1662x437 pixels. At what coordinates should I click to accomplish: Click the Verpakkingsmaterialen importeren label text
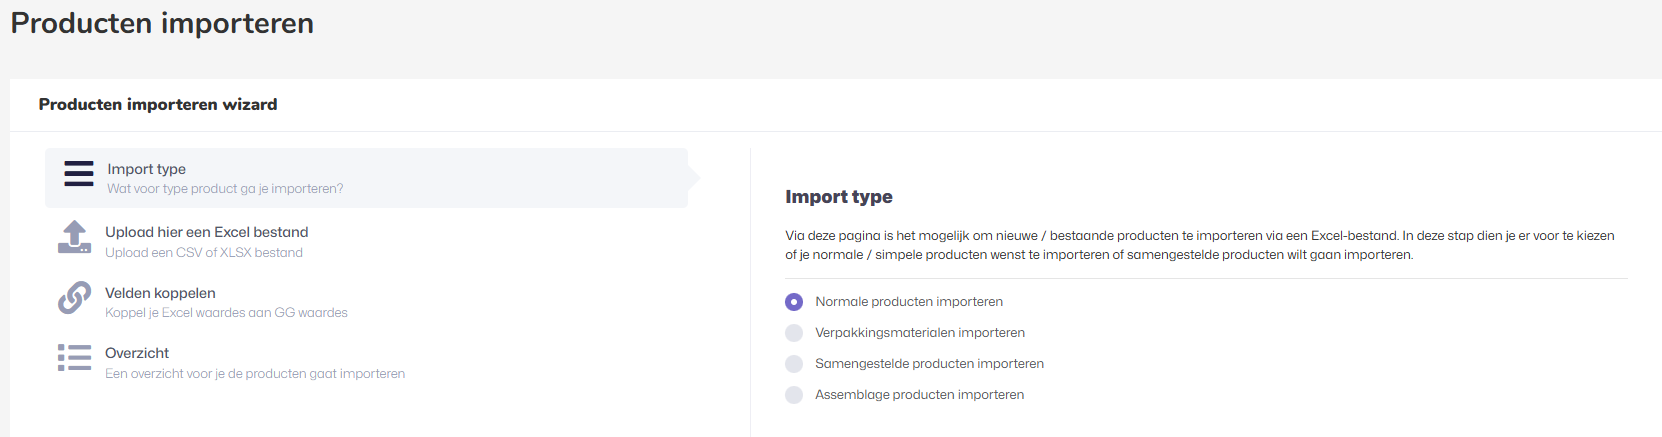tap(919, 333)
